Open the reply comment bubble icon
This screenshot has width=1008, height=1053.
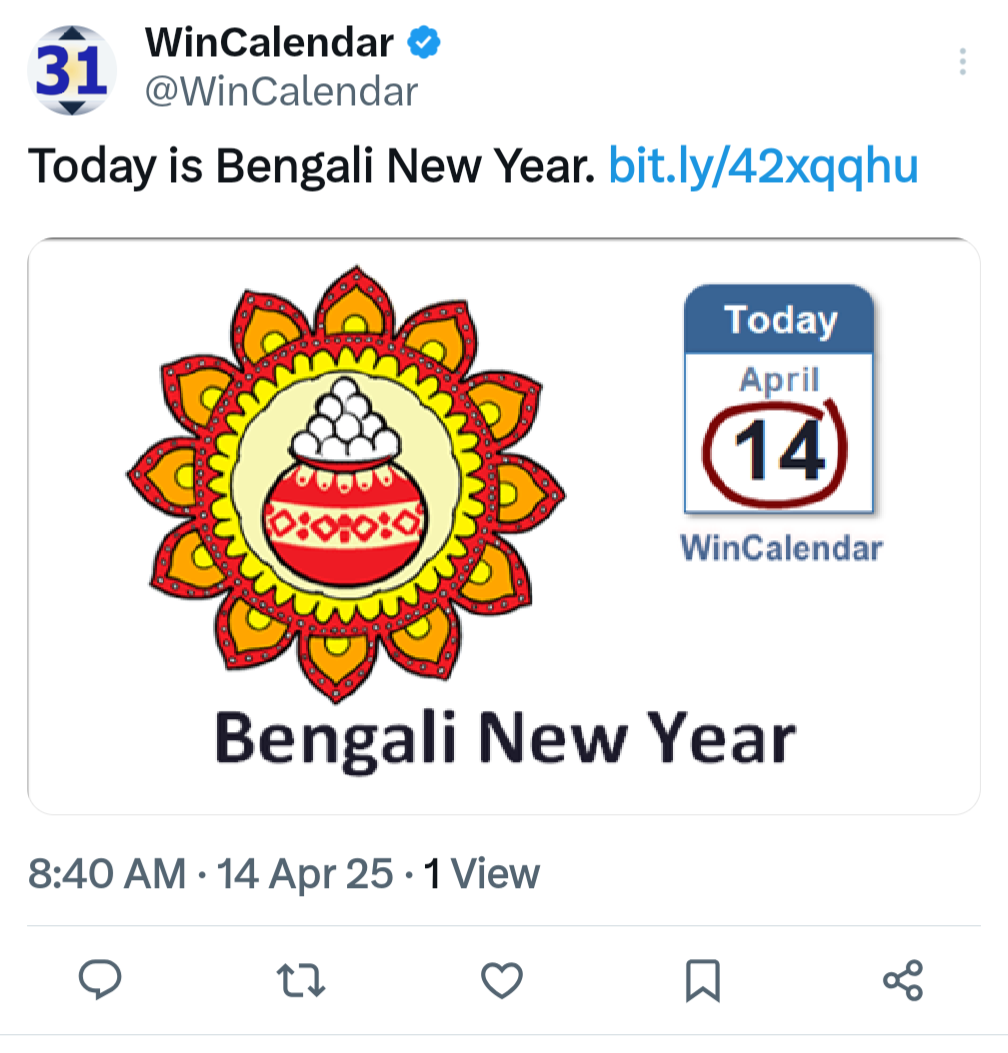point(100,980)
